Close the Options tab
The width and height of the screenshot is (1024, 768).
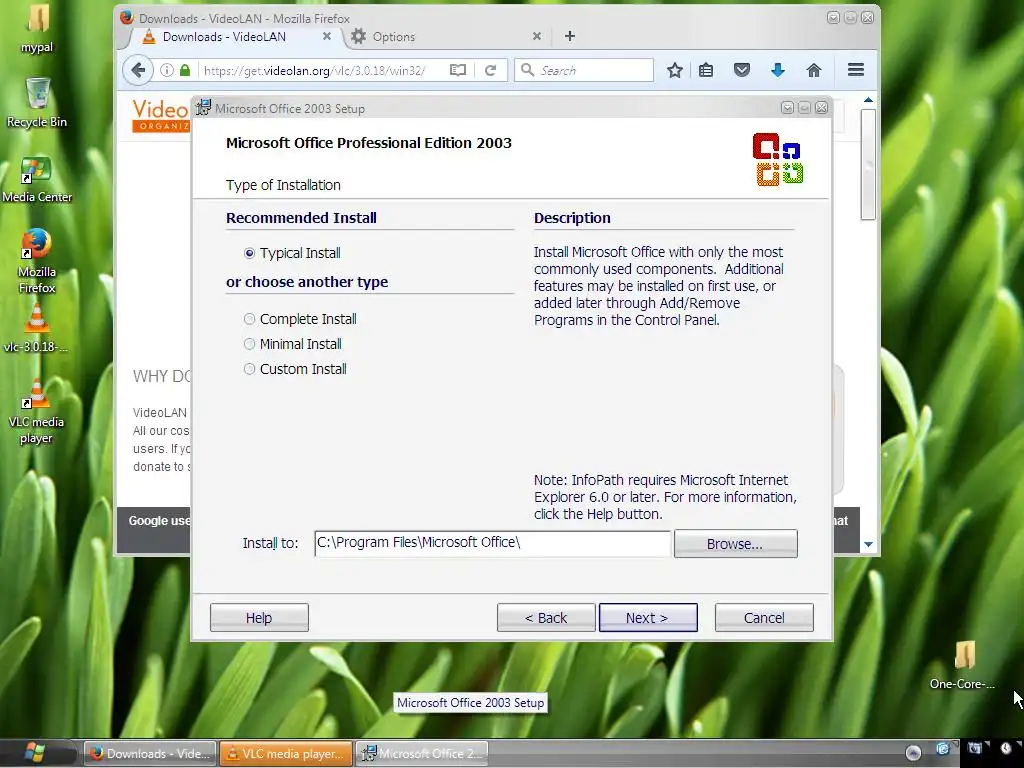(x=537, y=37)
